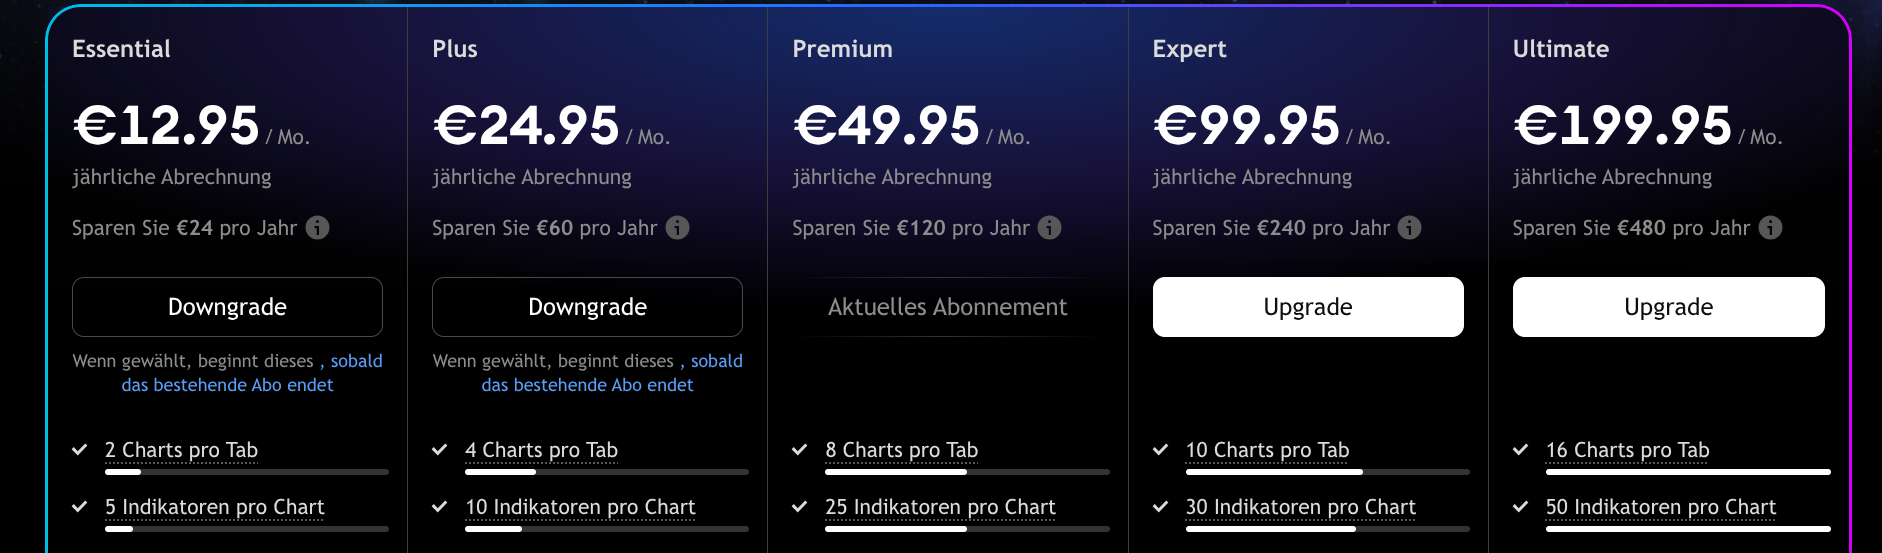Click checkmark next to 2 Charts pro Tab
The image size is (1882, 553).
click(80, 450)
